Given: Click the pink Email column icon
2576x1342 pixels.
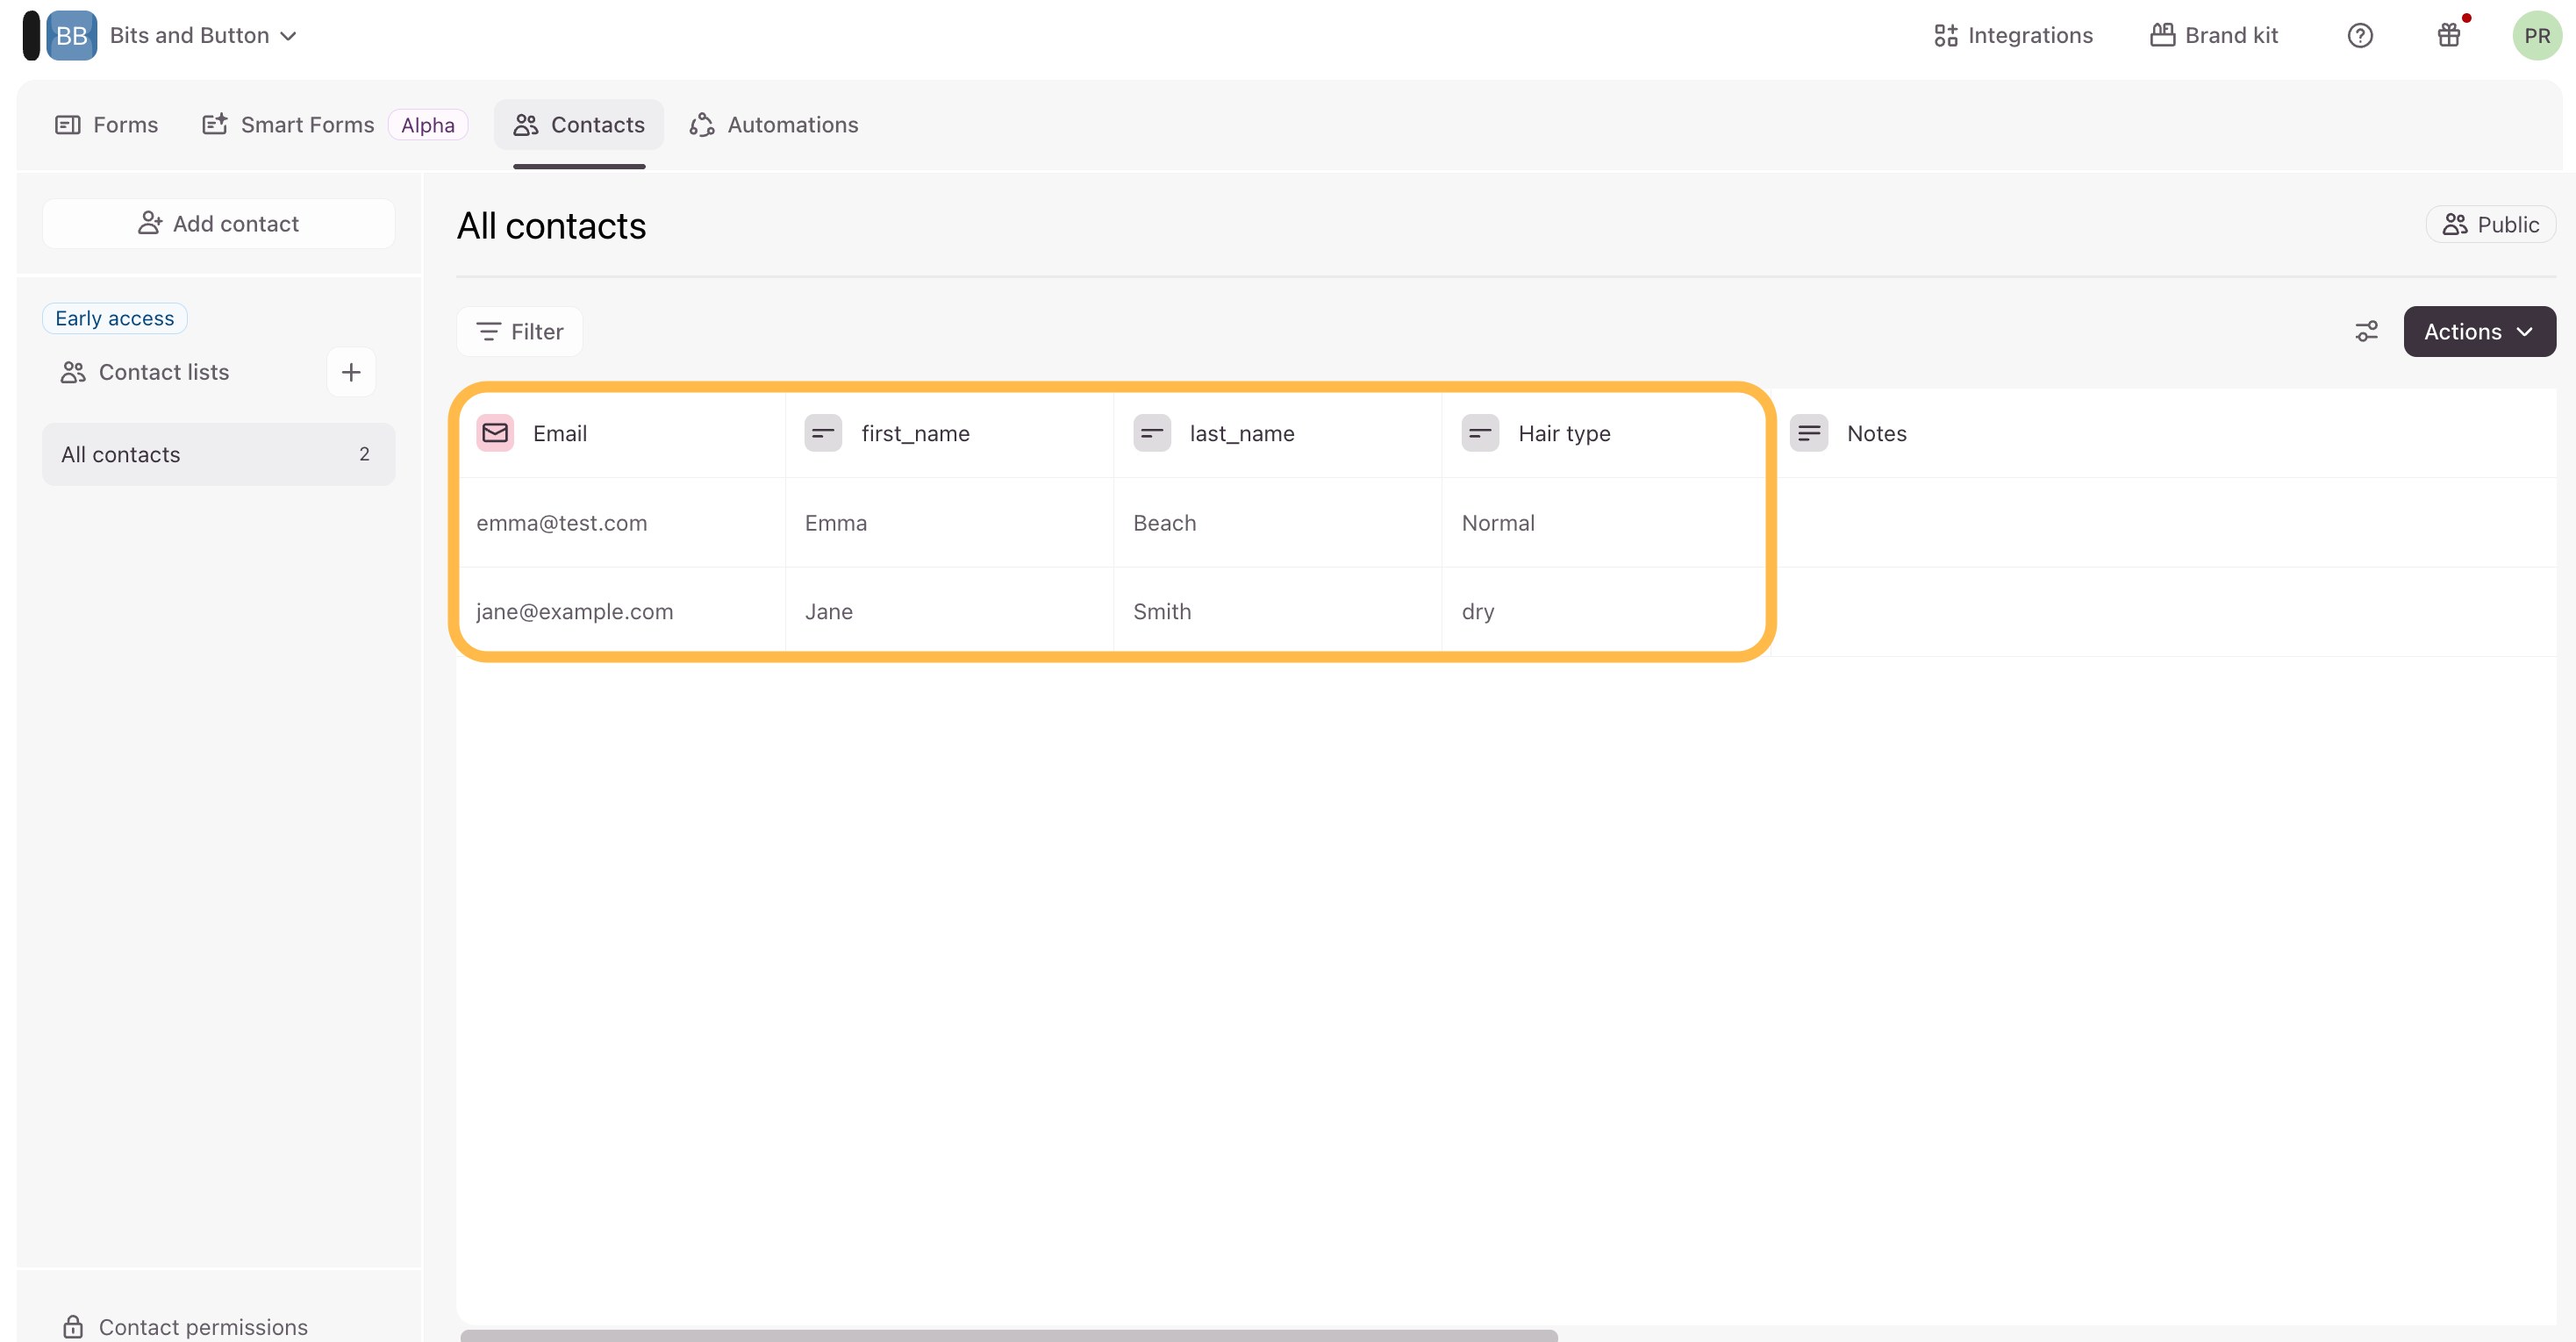Looking at the screenshot, I should coord(495,433).
